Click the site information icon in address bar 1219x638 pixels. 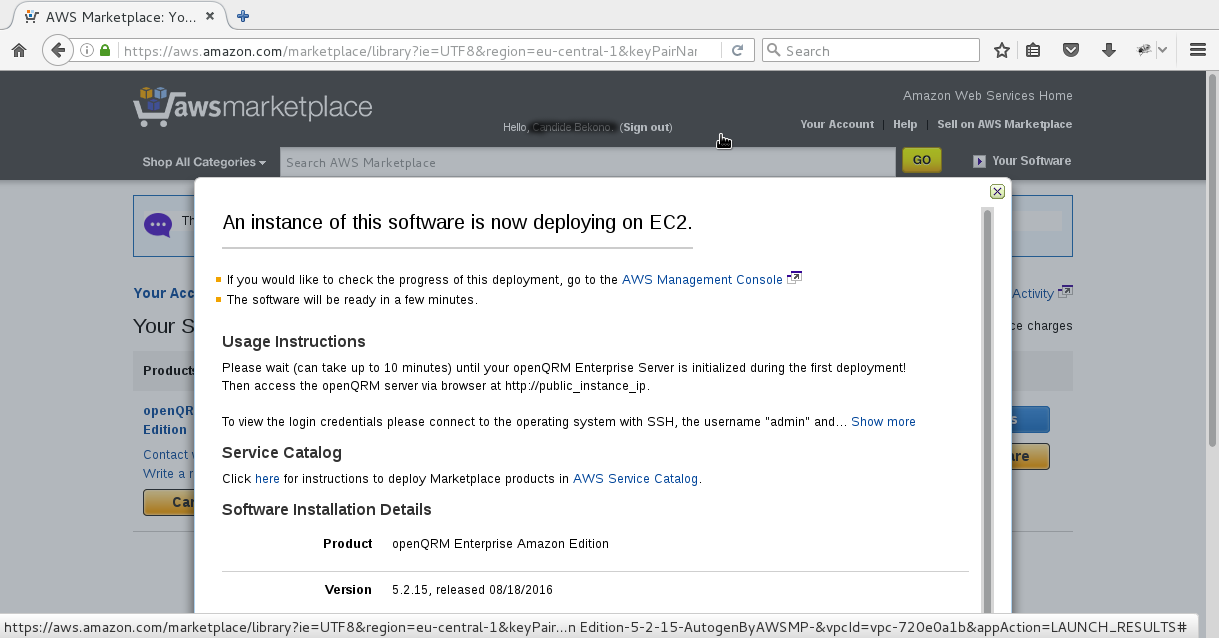[x=87, y=50]
